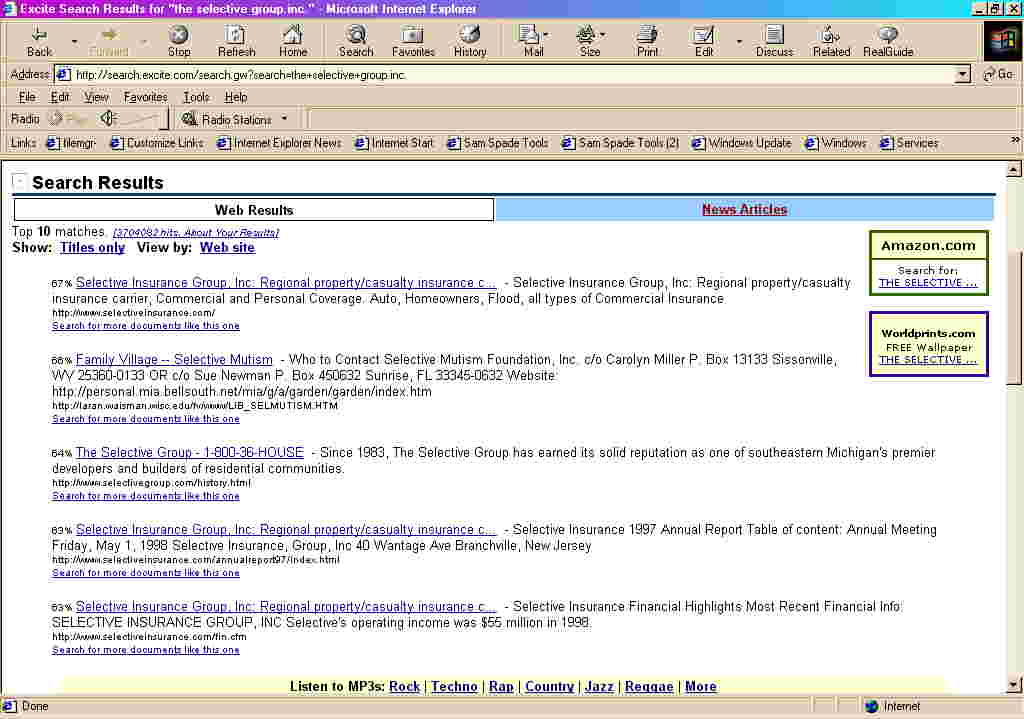Image resolution: width=1024 pixels, height=719 pixels.
Task: Click the Search toolbar icon
Action: point(356,36)
